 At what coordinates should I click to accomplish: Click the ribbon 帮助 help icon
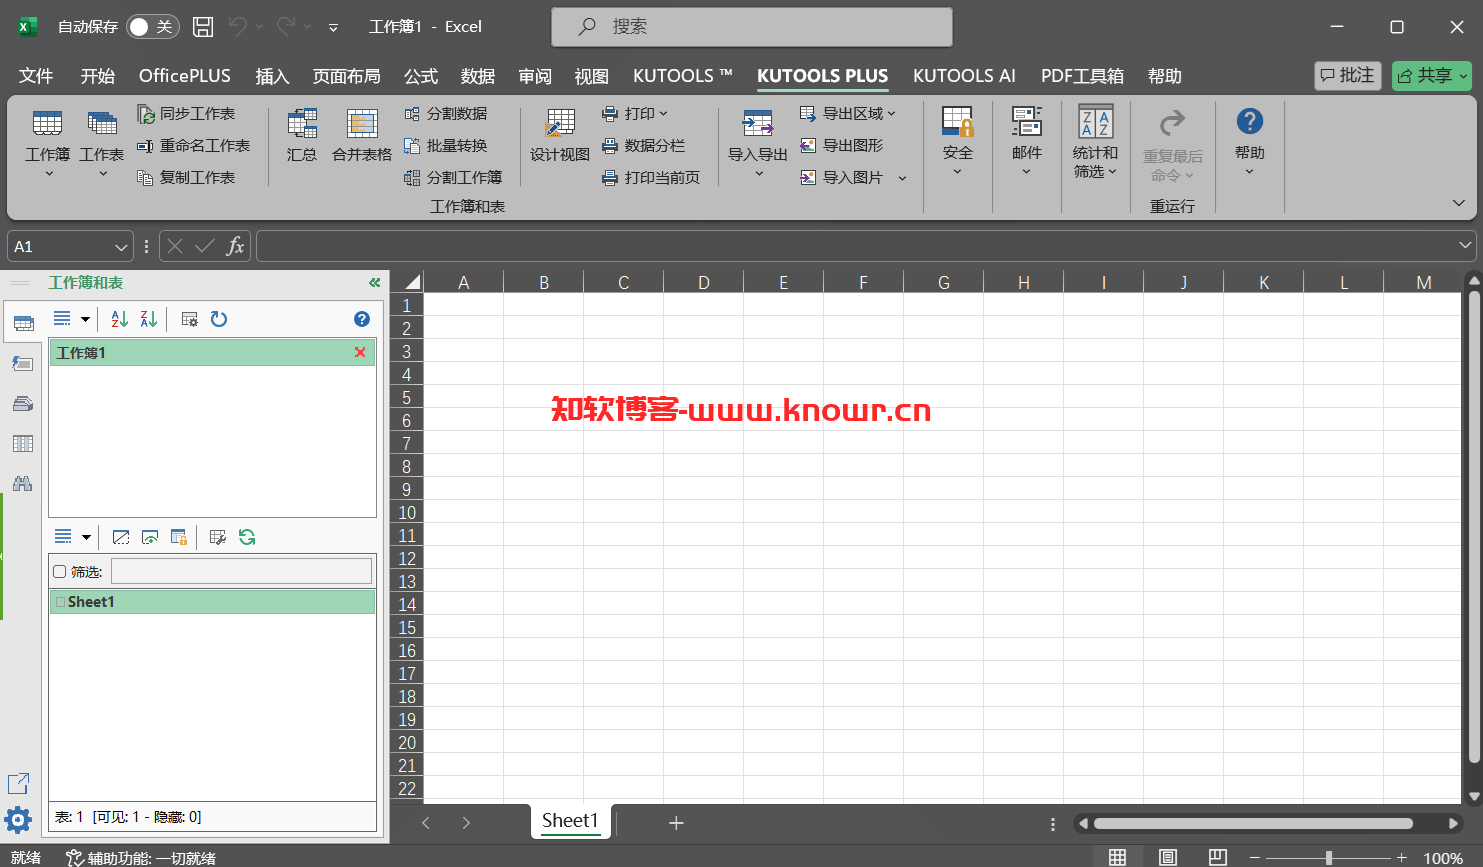point(1250,142)
